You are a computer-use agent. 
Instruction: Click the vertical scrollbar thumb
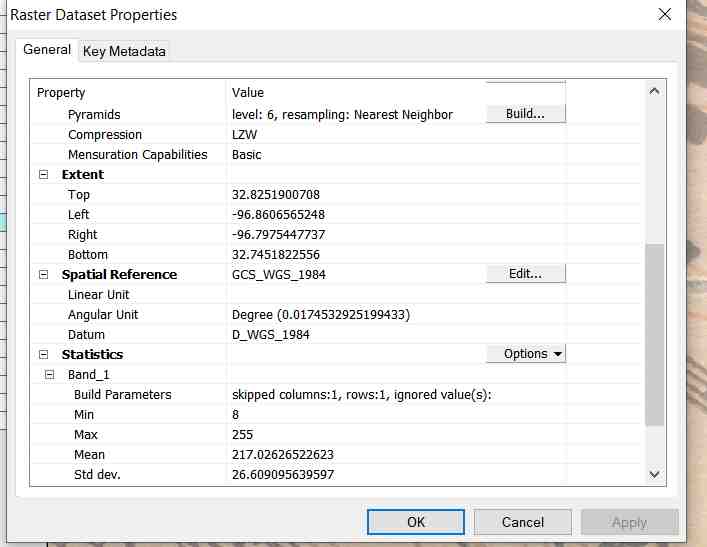[655, 335]
